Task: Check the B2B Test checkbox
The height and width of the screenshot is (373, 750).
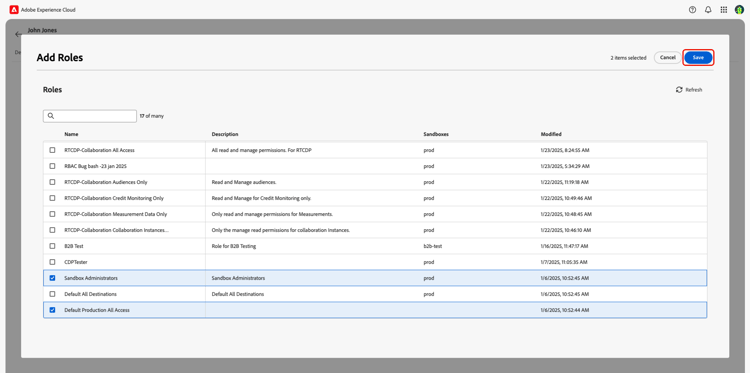Action: pos(53,246)
